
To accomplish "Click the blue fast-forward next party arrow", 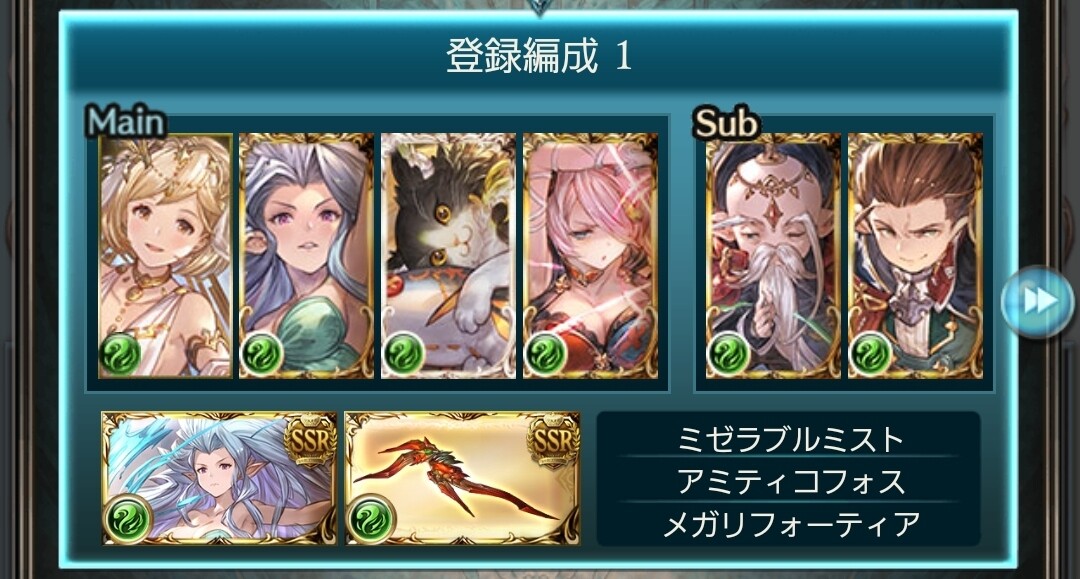I will [x=1039, y=301].
